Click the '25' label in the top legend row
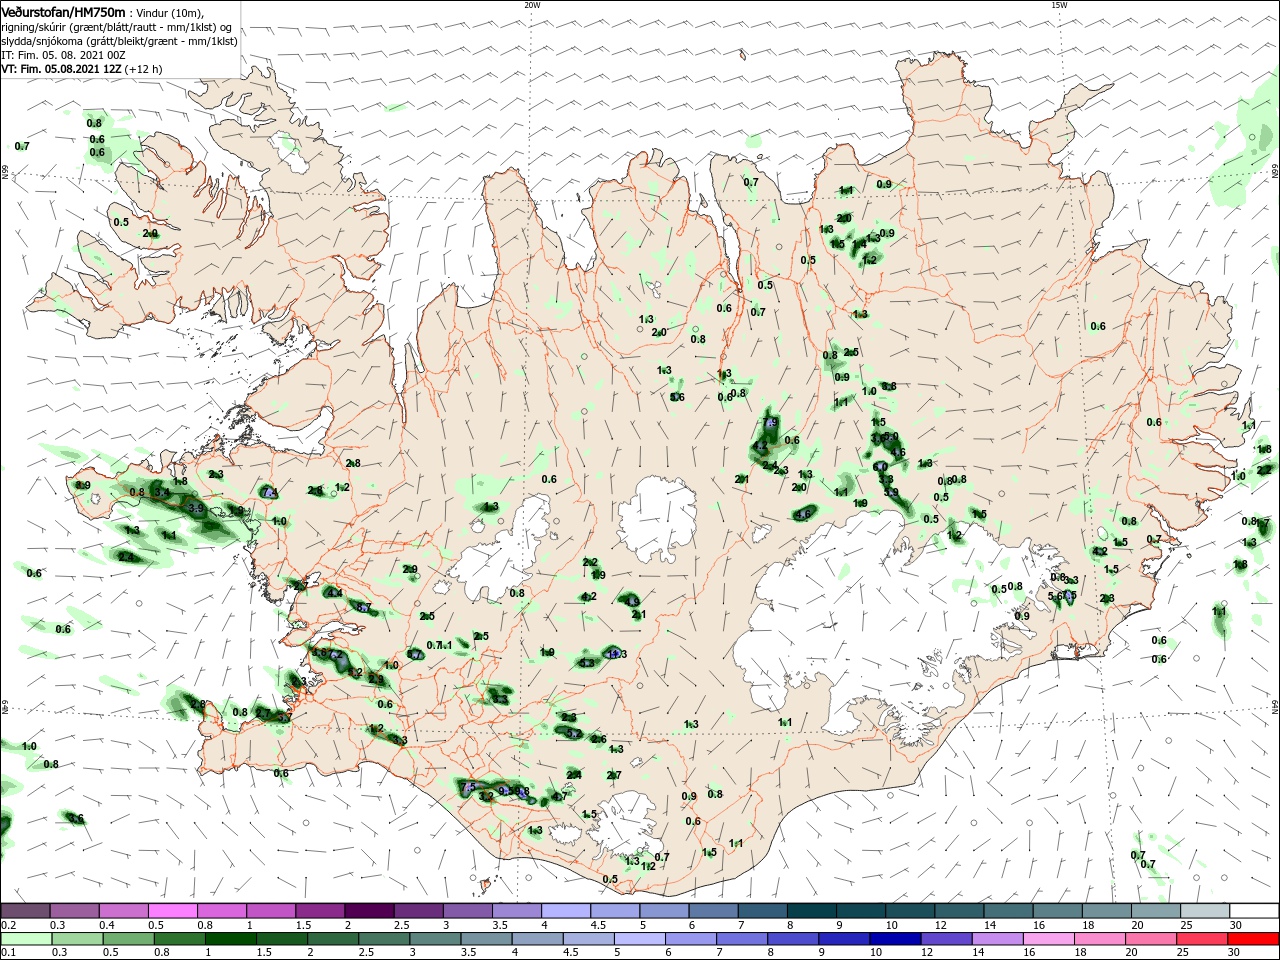This screenshot has width=1280, height=960. coord(1187,925)
